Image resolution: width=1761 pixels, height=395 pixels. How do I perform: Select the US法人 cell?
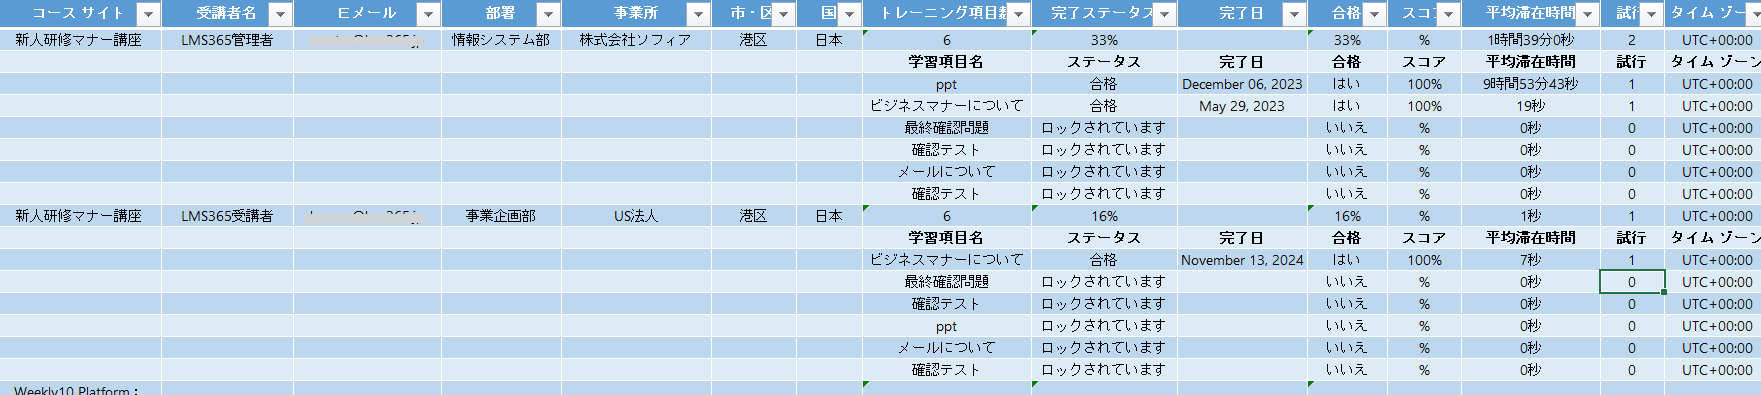(x=636, y=216)
